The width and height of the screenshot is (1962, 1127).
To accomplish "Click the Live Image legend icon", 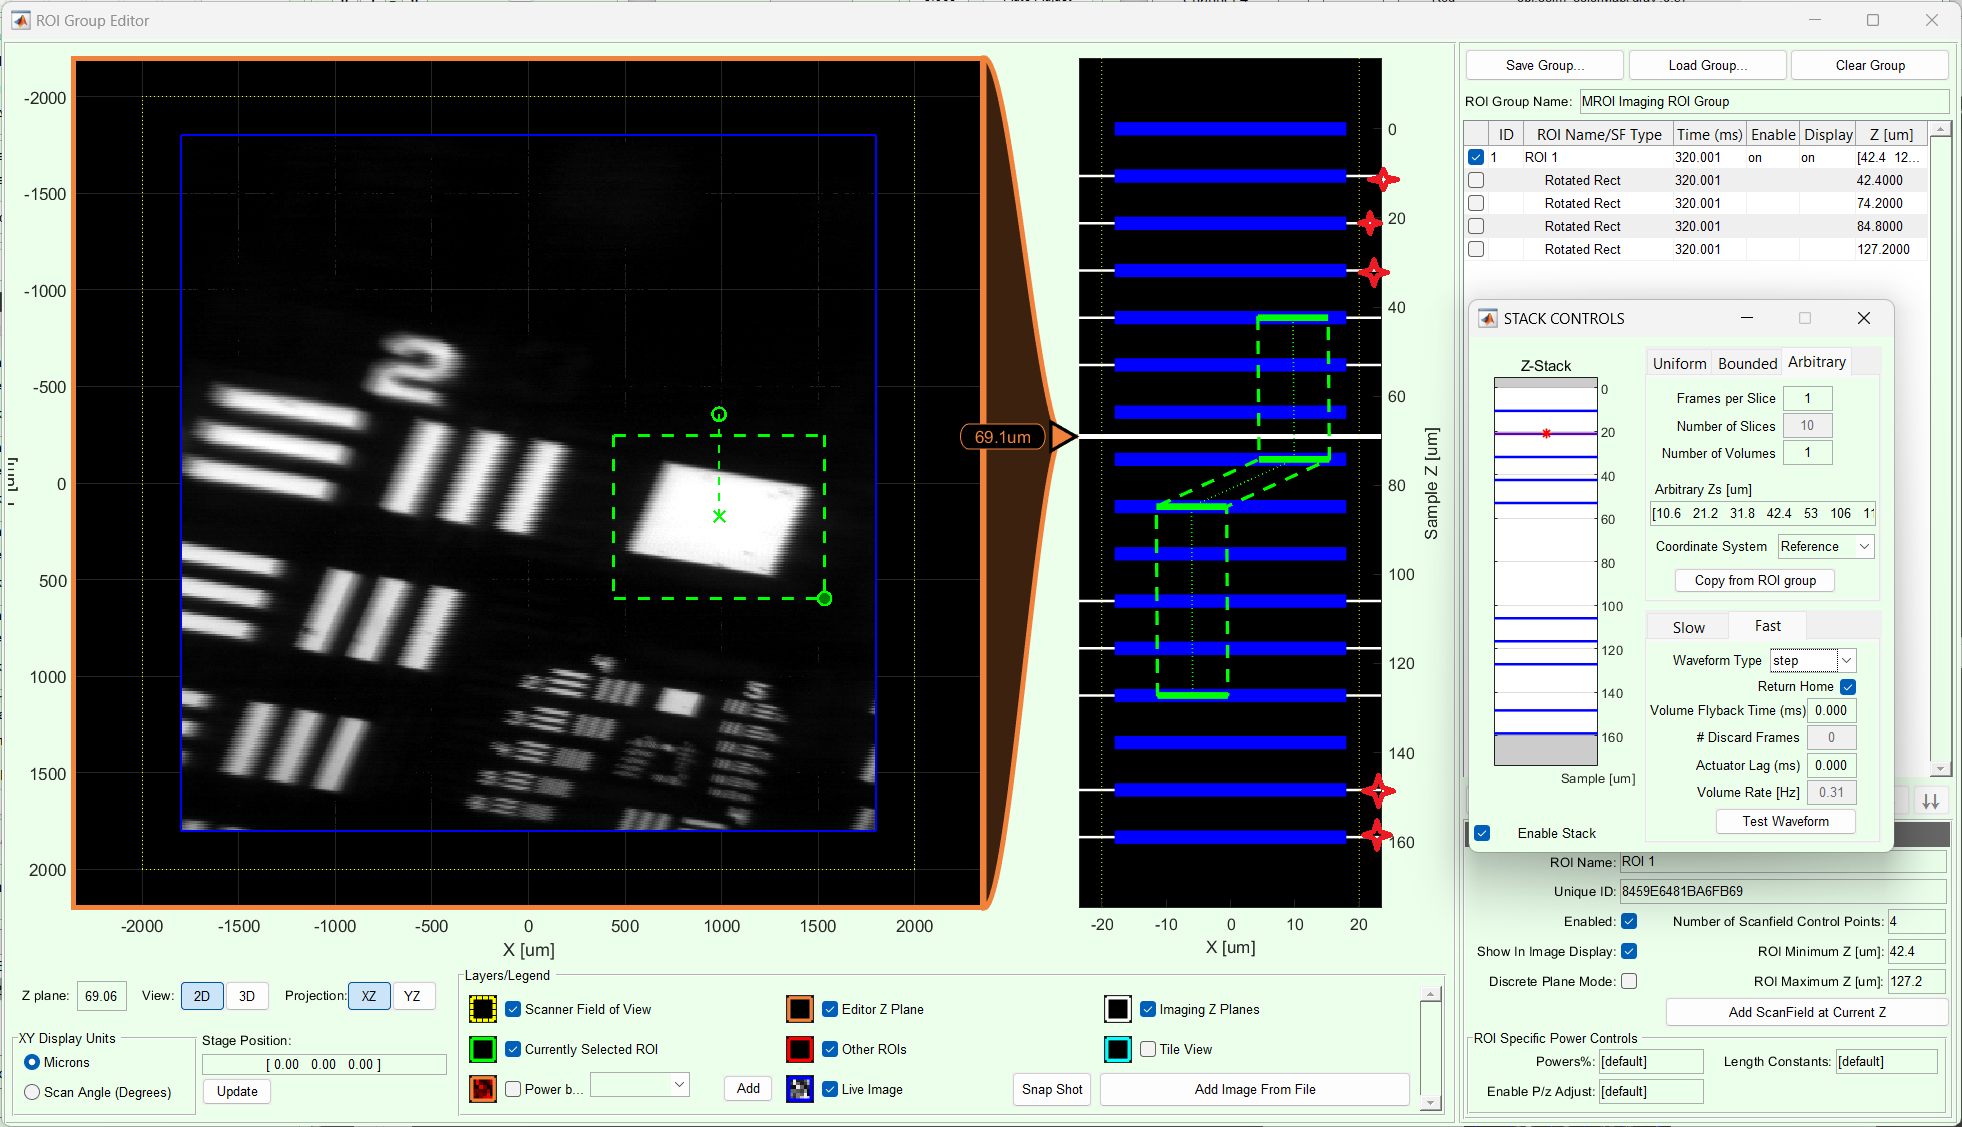I will (x=800, y=1089).
